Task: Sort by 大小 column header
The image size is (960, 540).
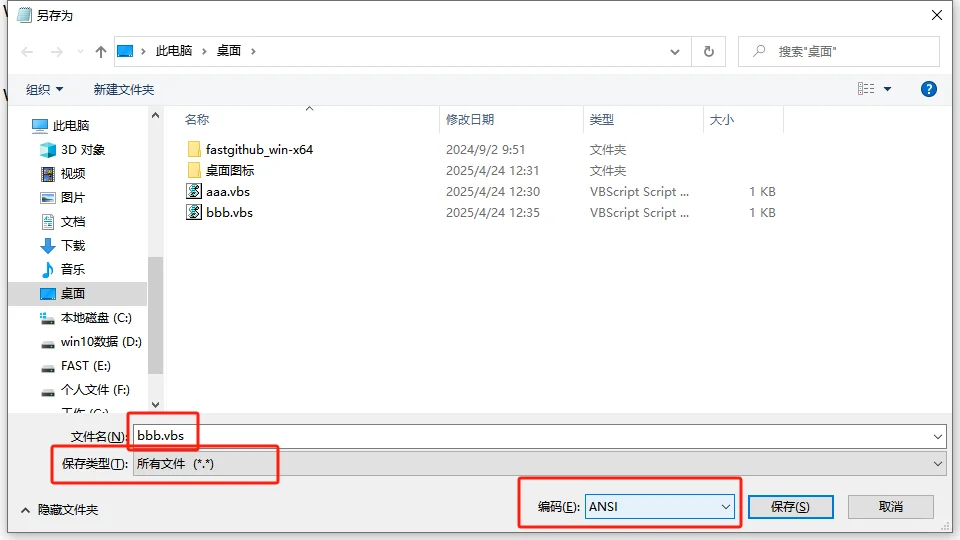Action: pyautogui.click(x=722, y=119)
